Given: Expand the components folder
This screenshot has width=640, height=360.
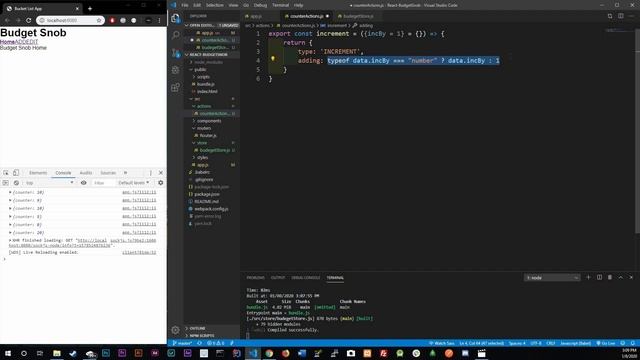Looking at the screenshot, I should [x=209, y=121].
